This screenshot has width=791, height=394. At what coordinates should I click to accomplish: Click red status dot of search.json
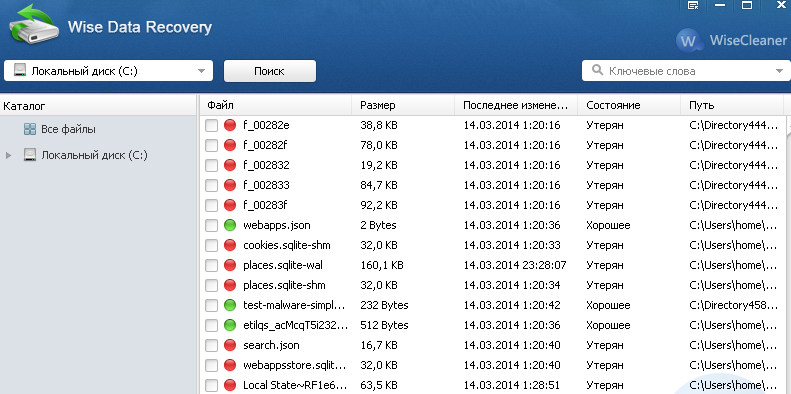(230, 345)
